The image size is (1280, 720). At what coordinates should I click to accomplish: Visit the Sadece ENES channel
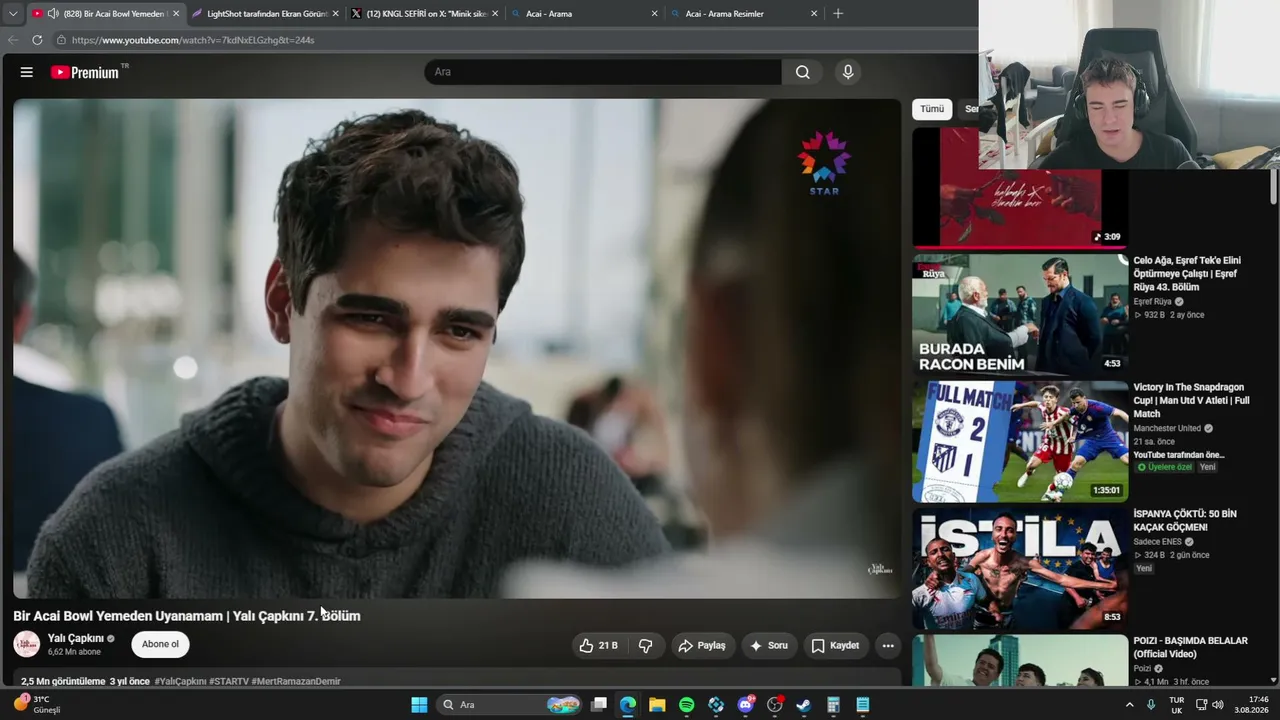(1157, 542)
